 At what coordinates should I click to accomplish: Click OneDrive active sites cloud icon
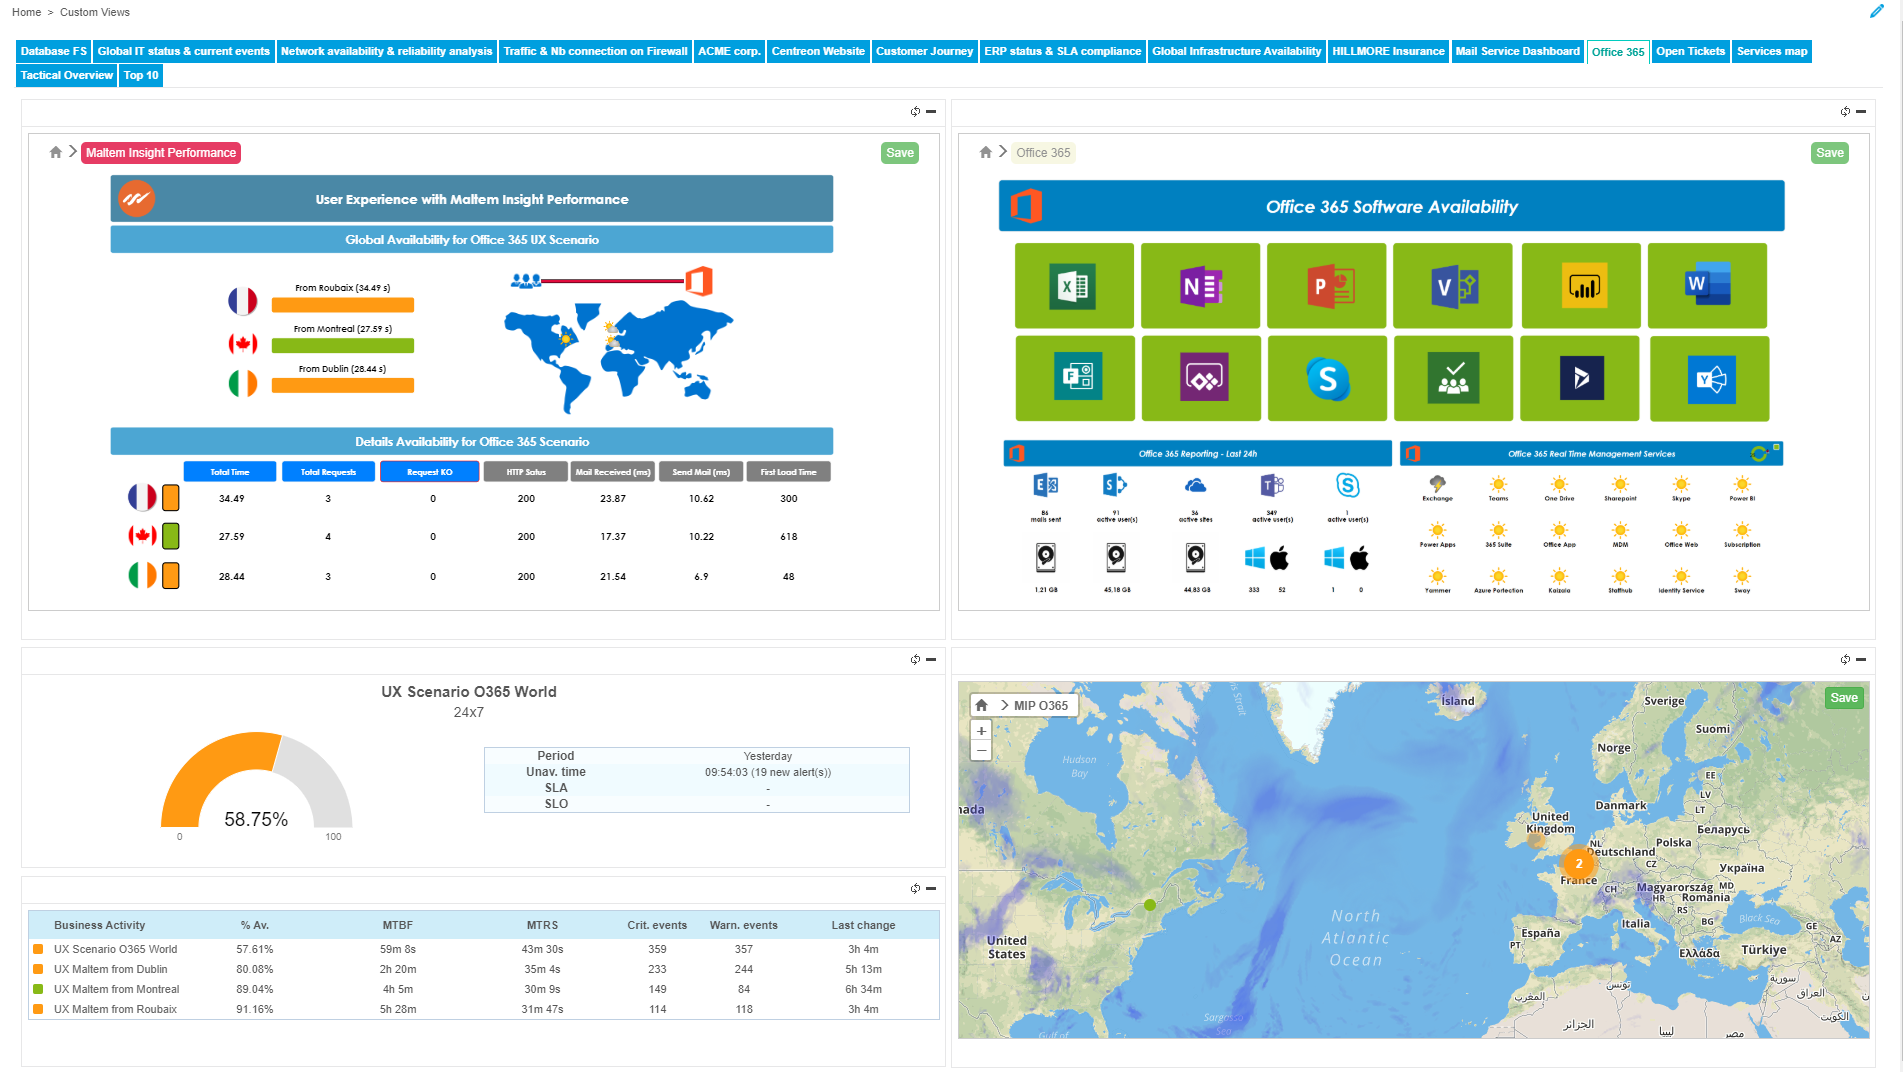coord(1195,486)
